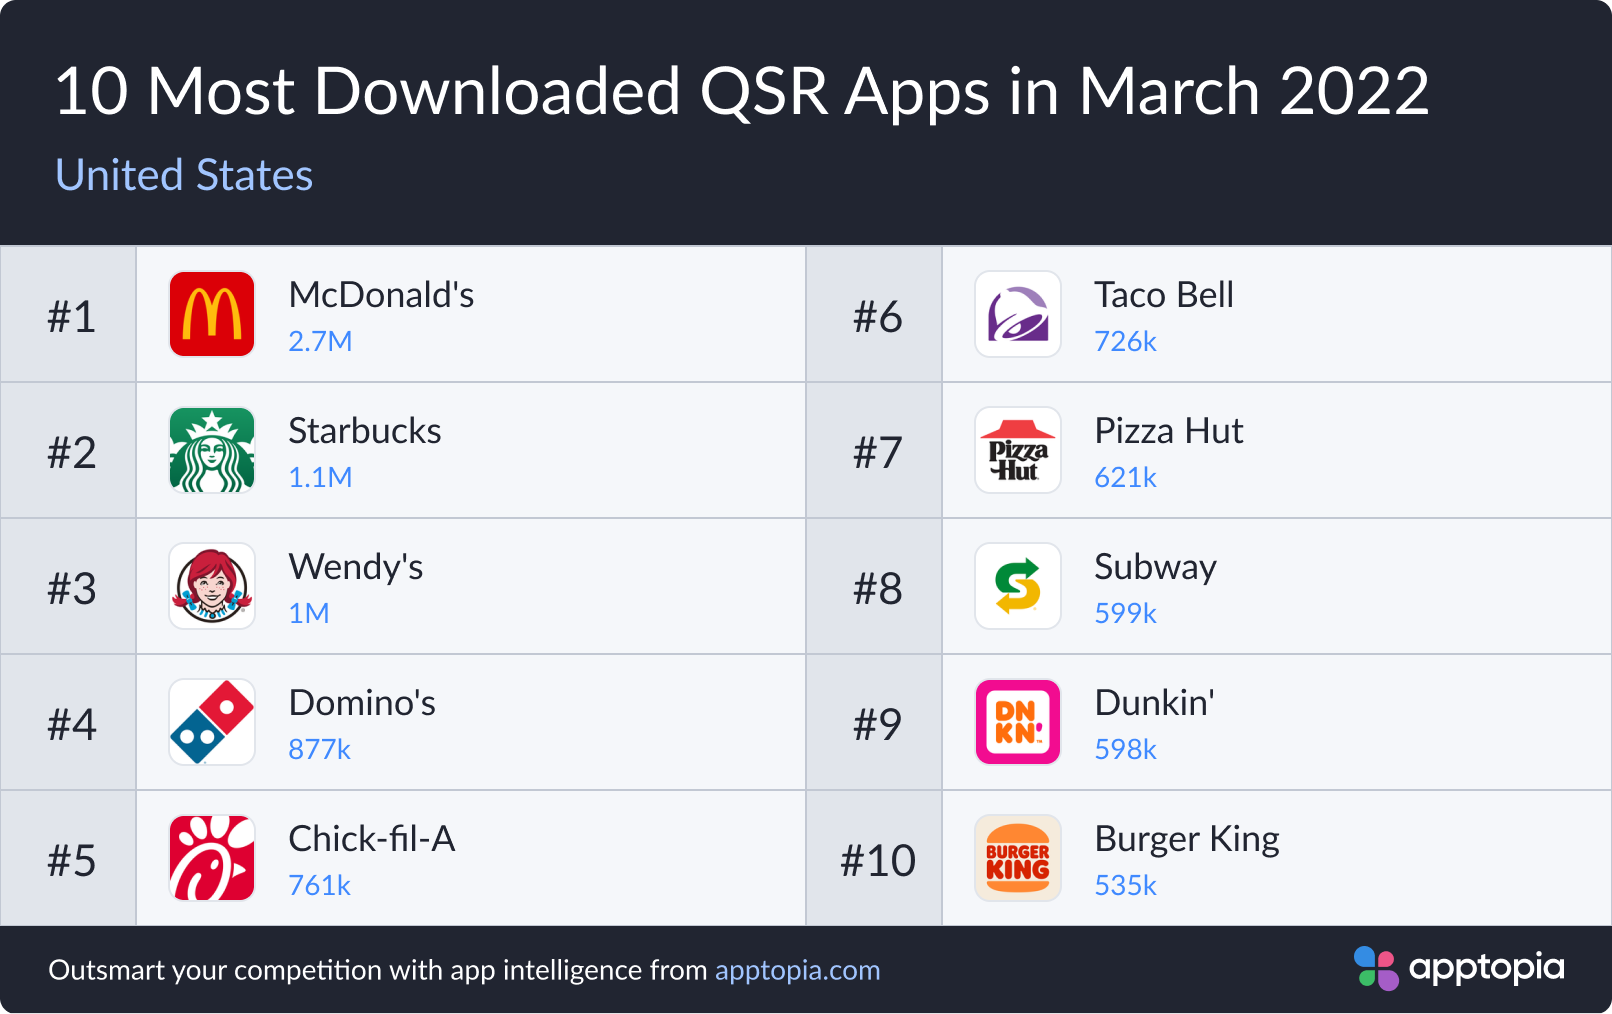This screenshot has width=1612, height=1014.
Task: Select the Burger King 535k figure
Action: tap(1125, 886)
